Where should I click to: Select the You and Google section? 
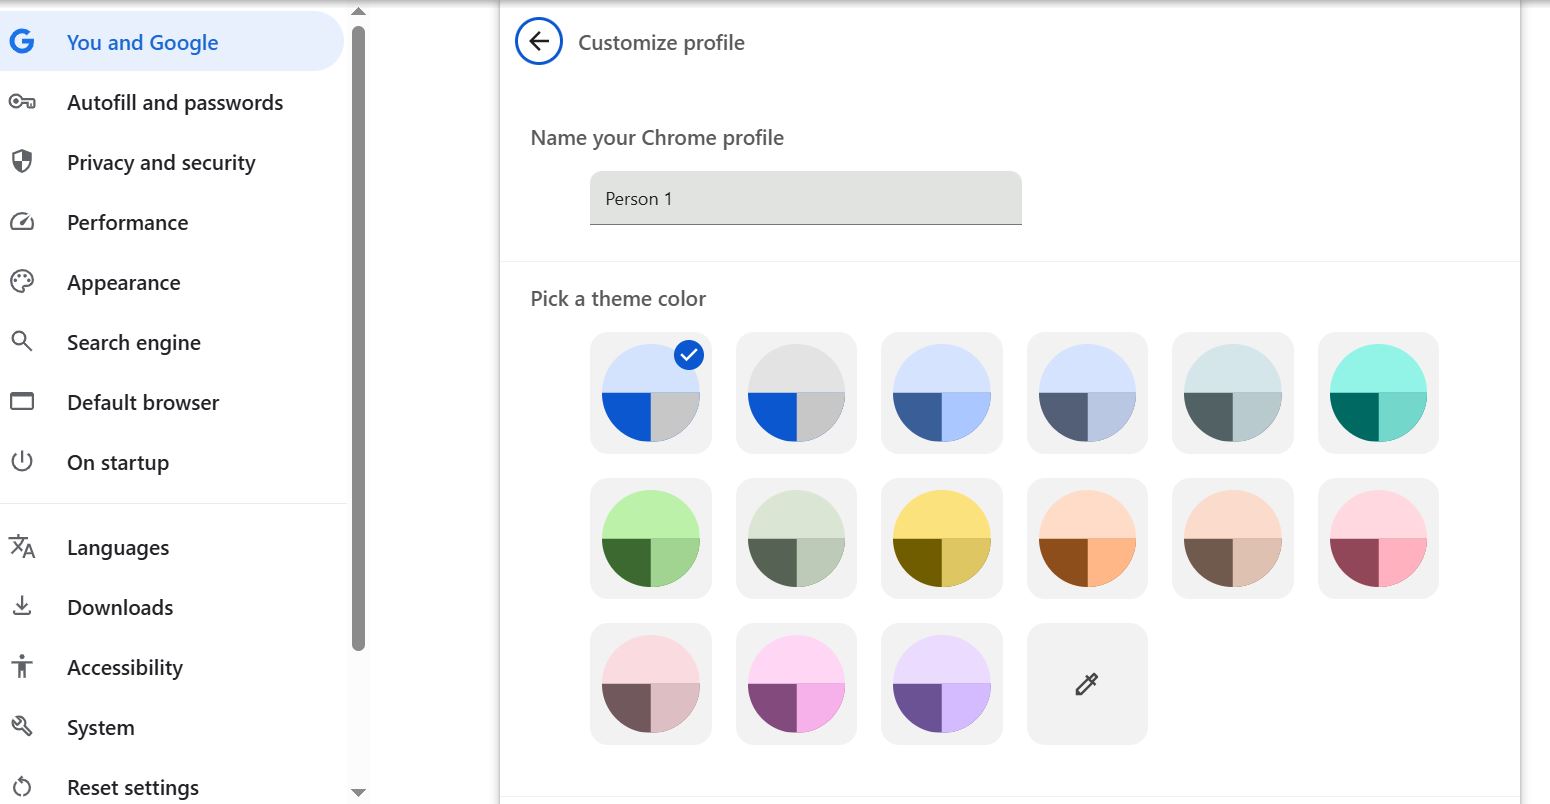tap(142, 42)
